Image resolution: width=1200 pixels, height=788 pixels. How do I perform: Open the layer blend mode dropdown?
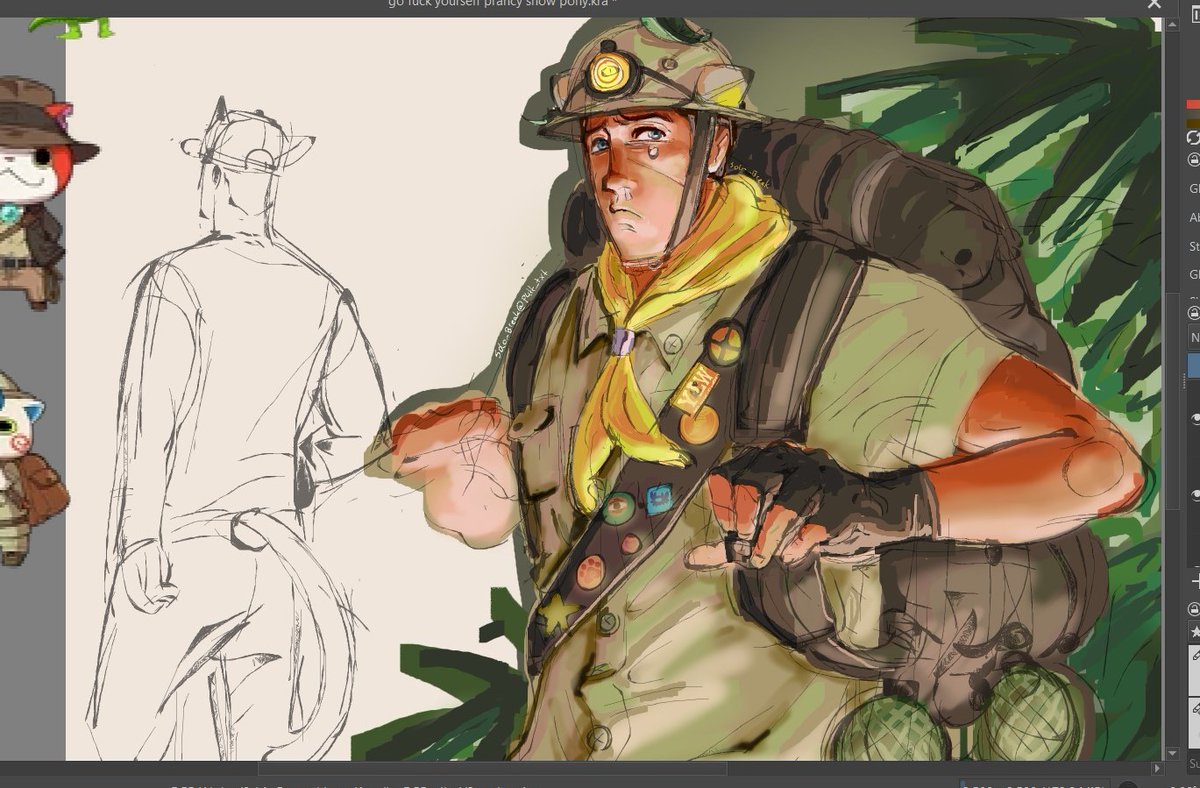click(x=1194, y=337)
